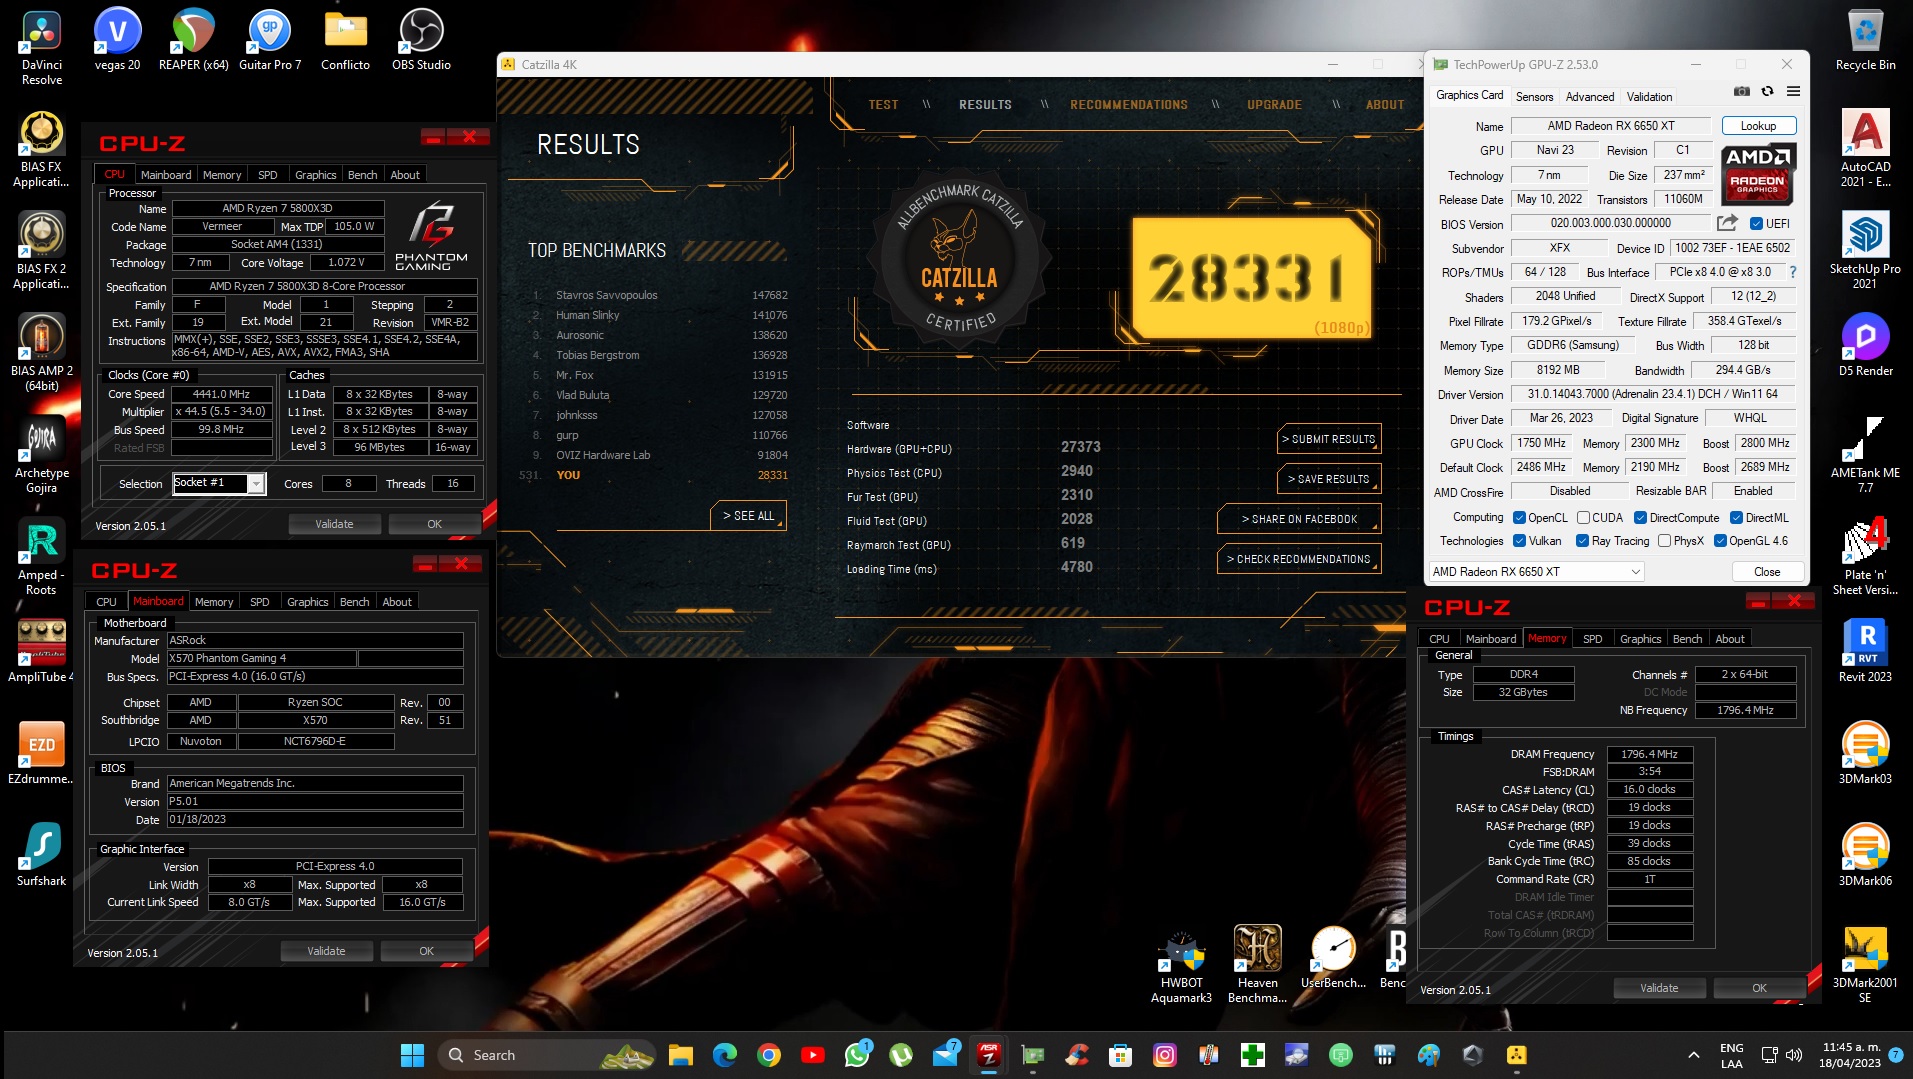Show hidden system tray icons chevron
Screen dimensions: 1913x1079
click(1693, 1055)
